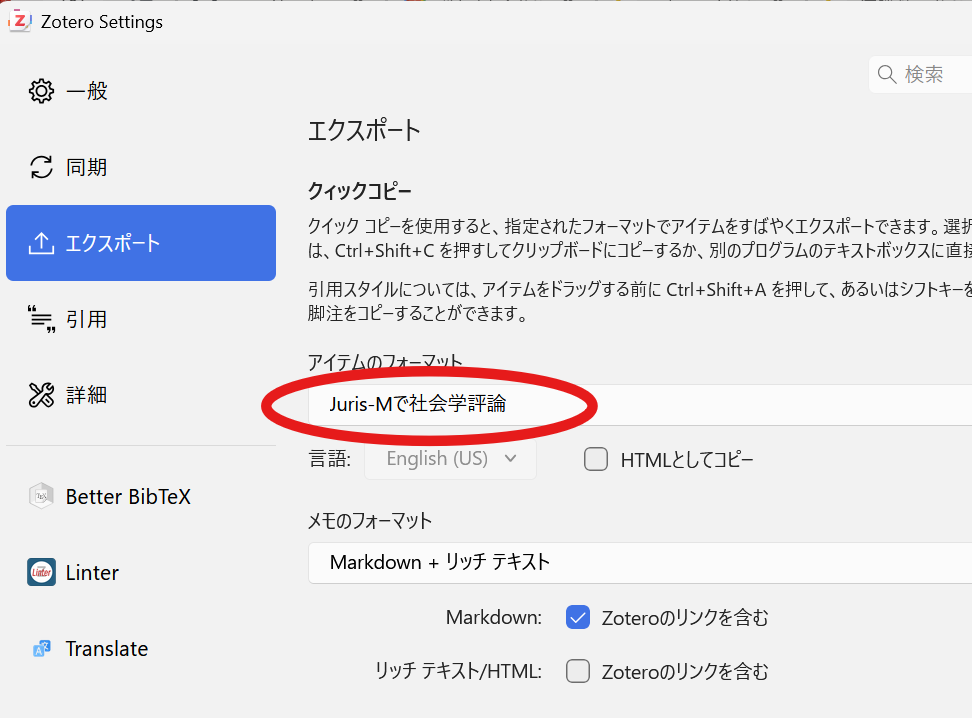Click the general settings gear icon

point(42,91)
